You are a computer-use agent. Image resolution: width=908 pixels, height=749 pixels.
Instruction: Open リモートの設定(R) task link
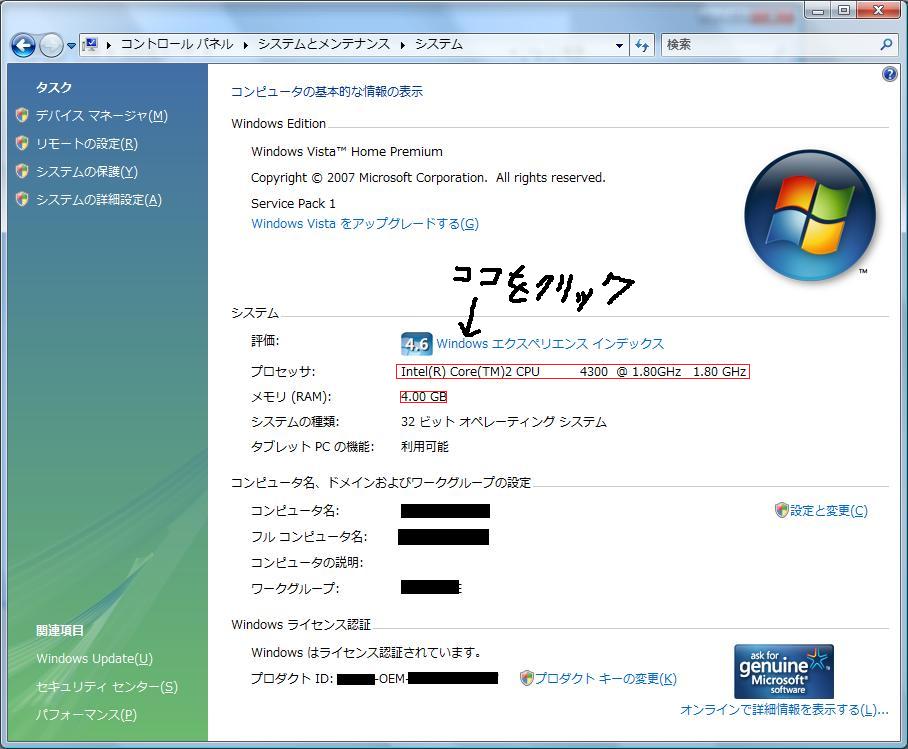(x=87, y=144)
